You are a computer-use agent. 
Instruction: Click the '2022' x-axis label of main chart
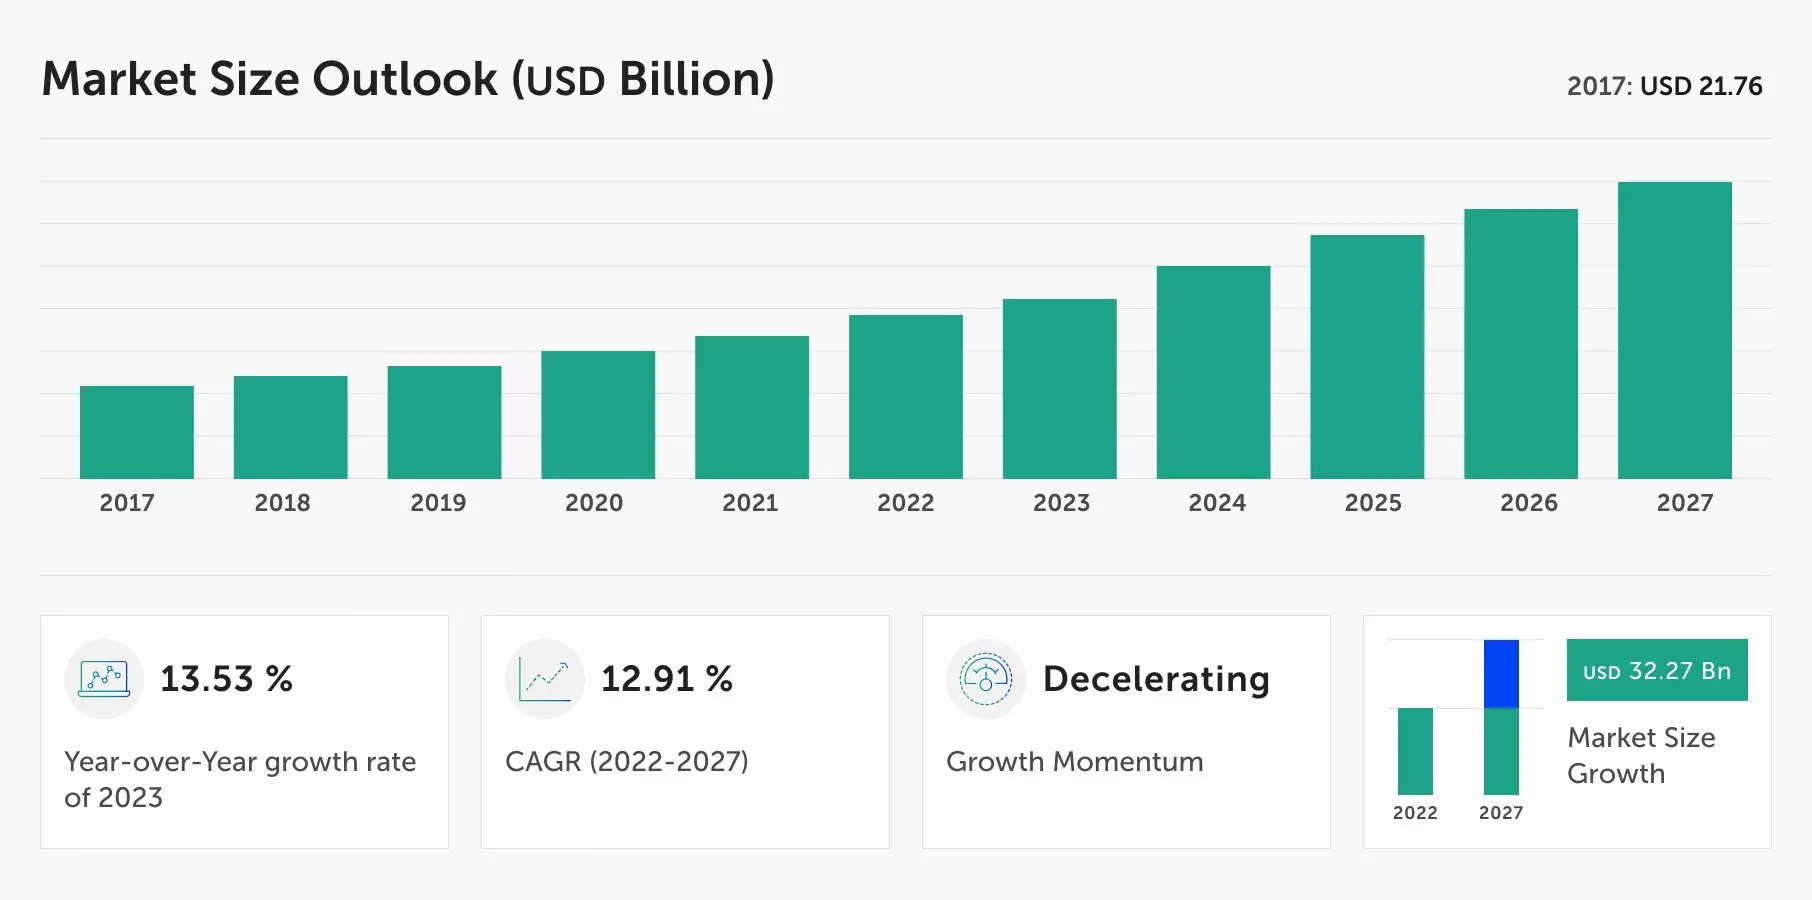pos(906,503)
